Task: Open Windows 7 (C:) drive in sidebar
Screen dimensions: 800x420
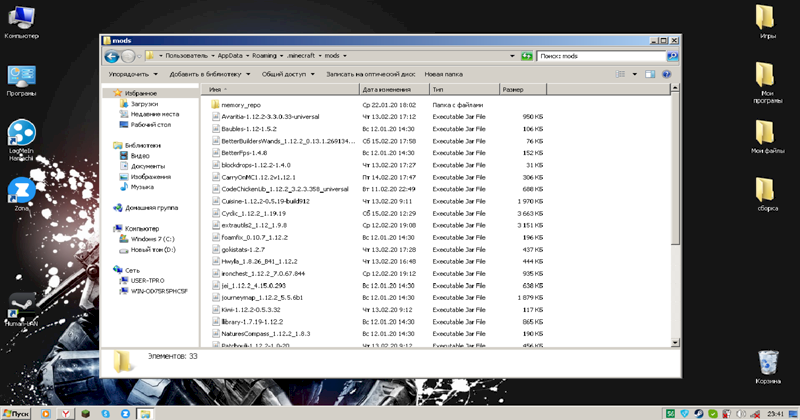Action: [x=152, y=239]
